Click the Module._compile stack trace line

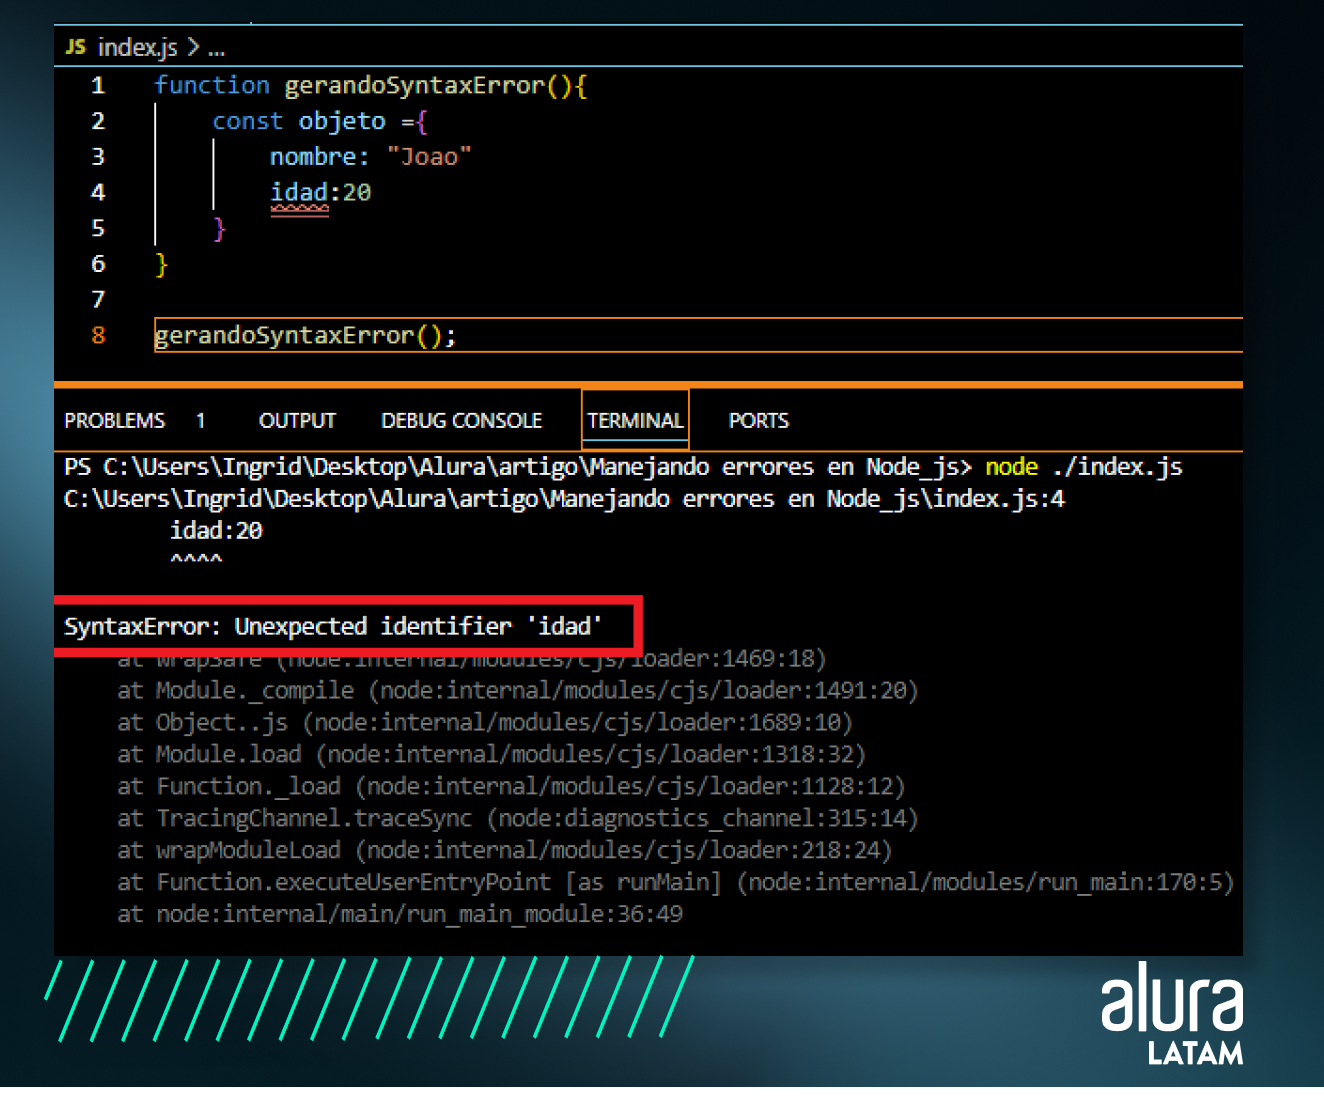517,691
